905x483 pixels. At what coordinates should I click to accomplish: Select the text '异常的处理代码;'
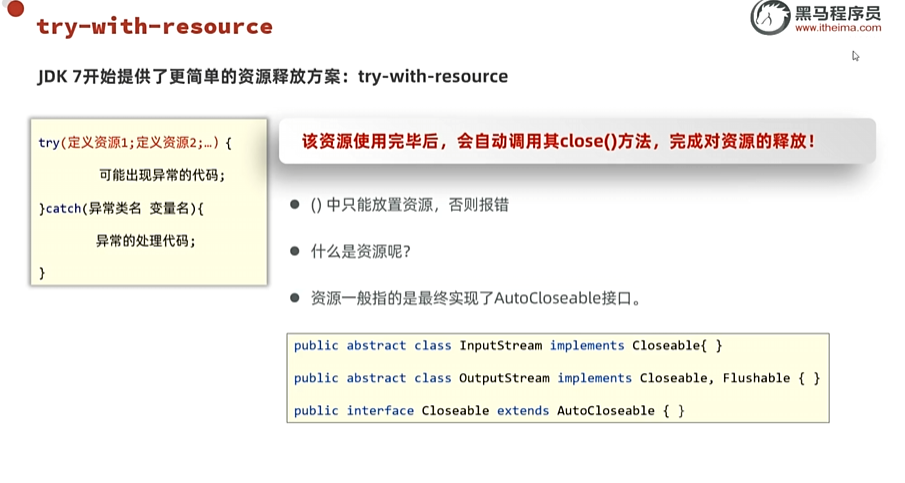[x=146, y=241]
